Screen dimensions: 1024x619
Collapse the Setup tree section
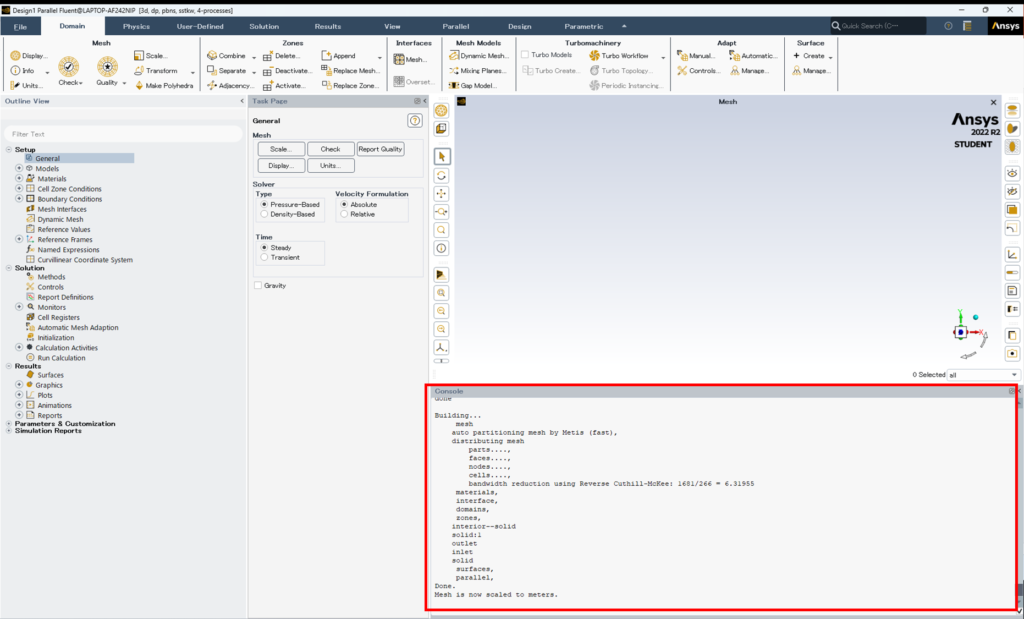9,150
